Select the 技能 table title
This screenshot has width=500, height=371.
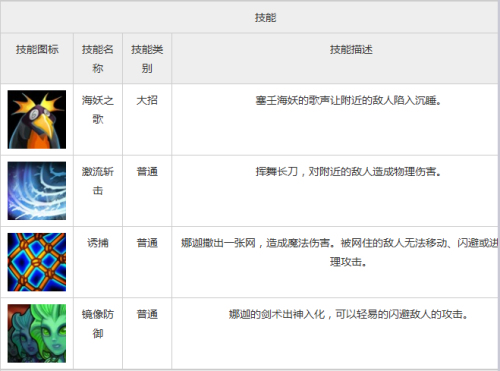[266, 17]
